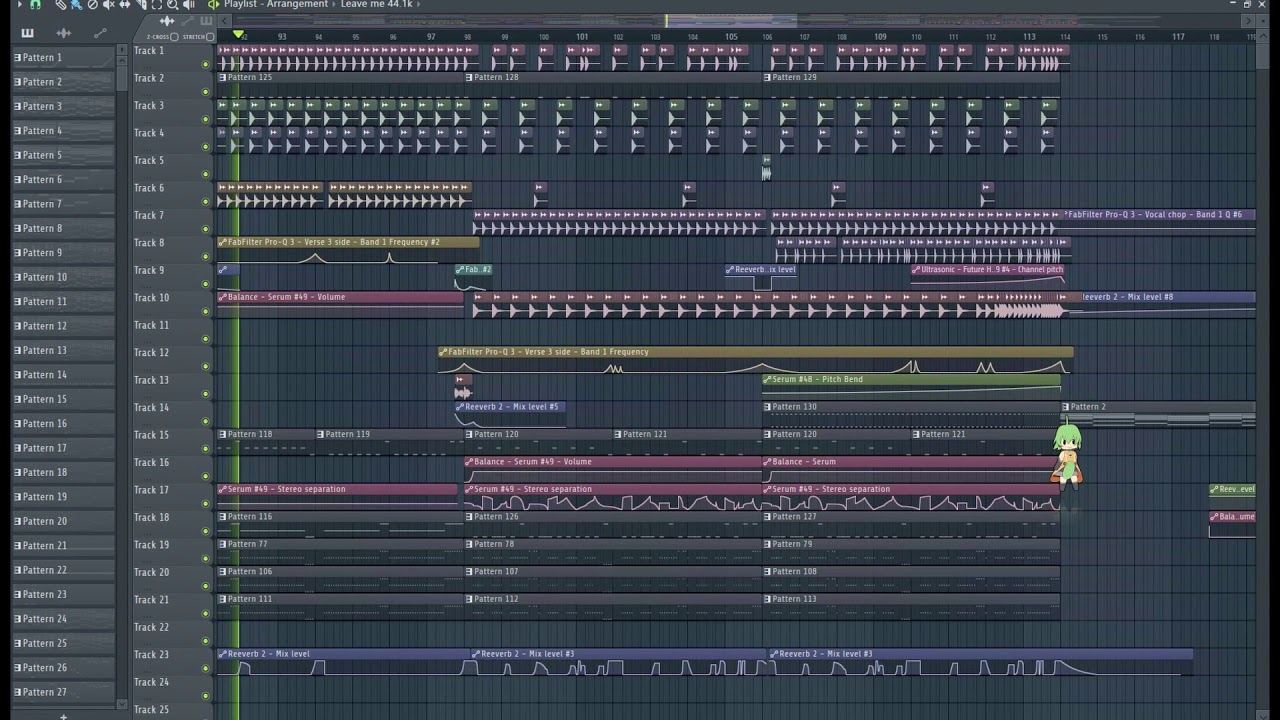The width and height of the screenshot is (1280, 720).
Task: Click the Pattern 22 icon in picker
Action: coord(17,570)
